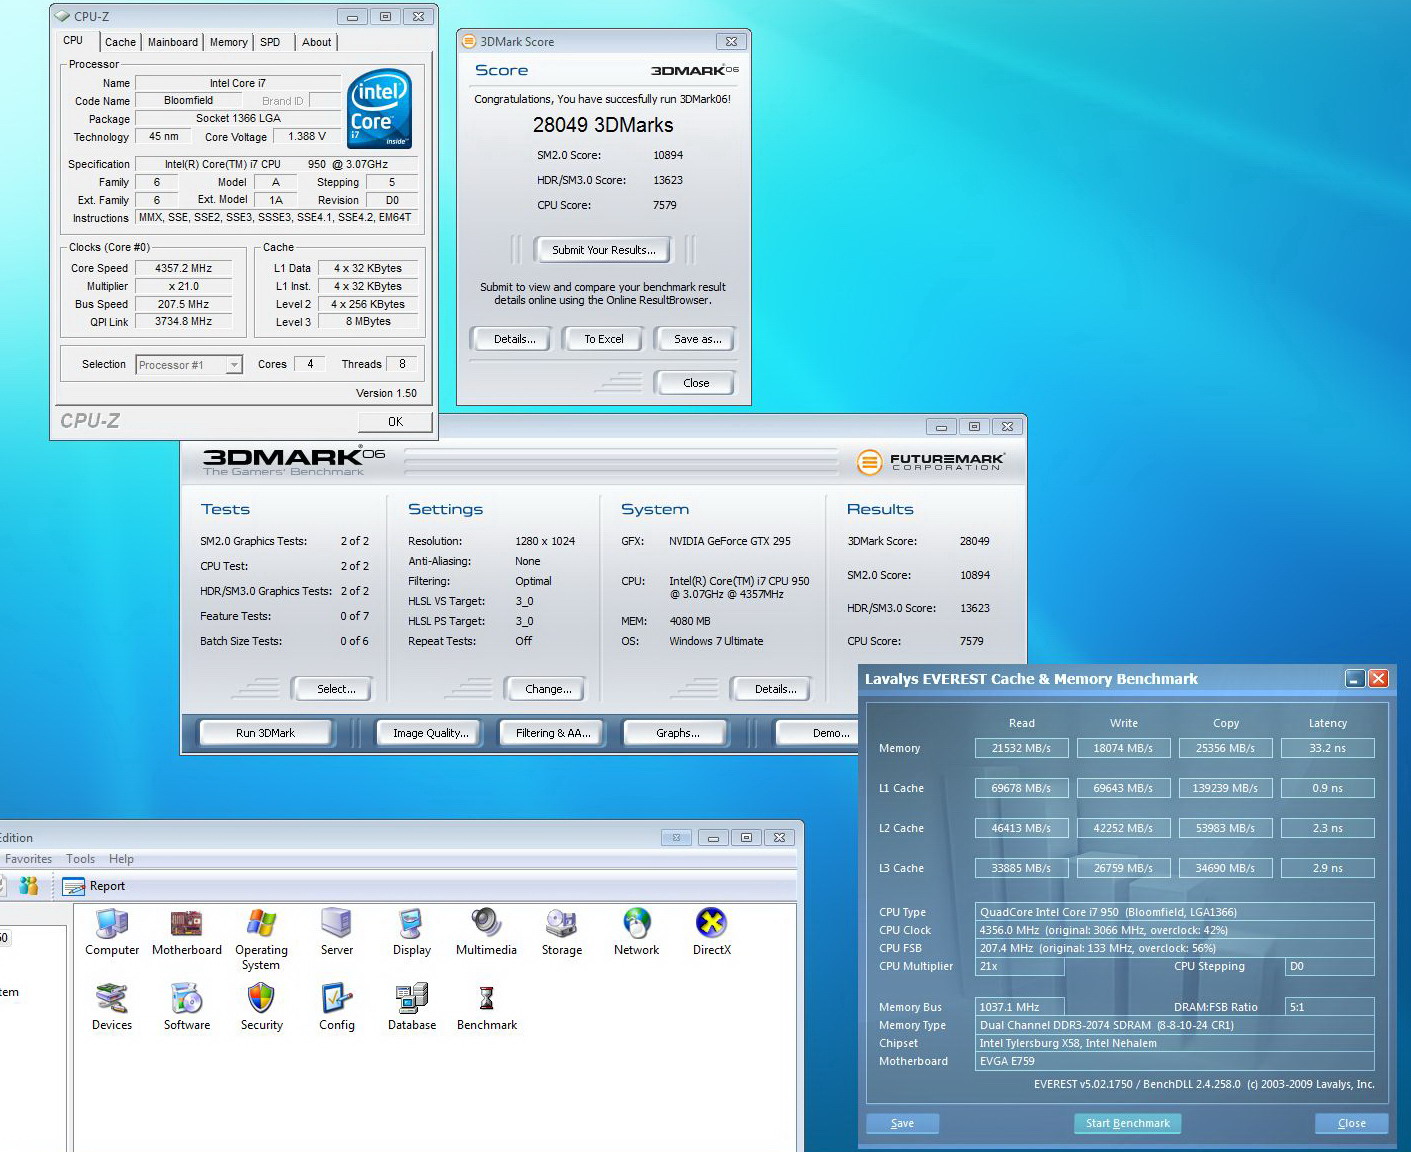Click OK in the CPU-Z window

click(x=395, y=421)
